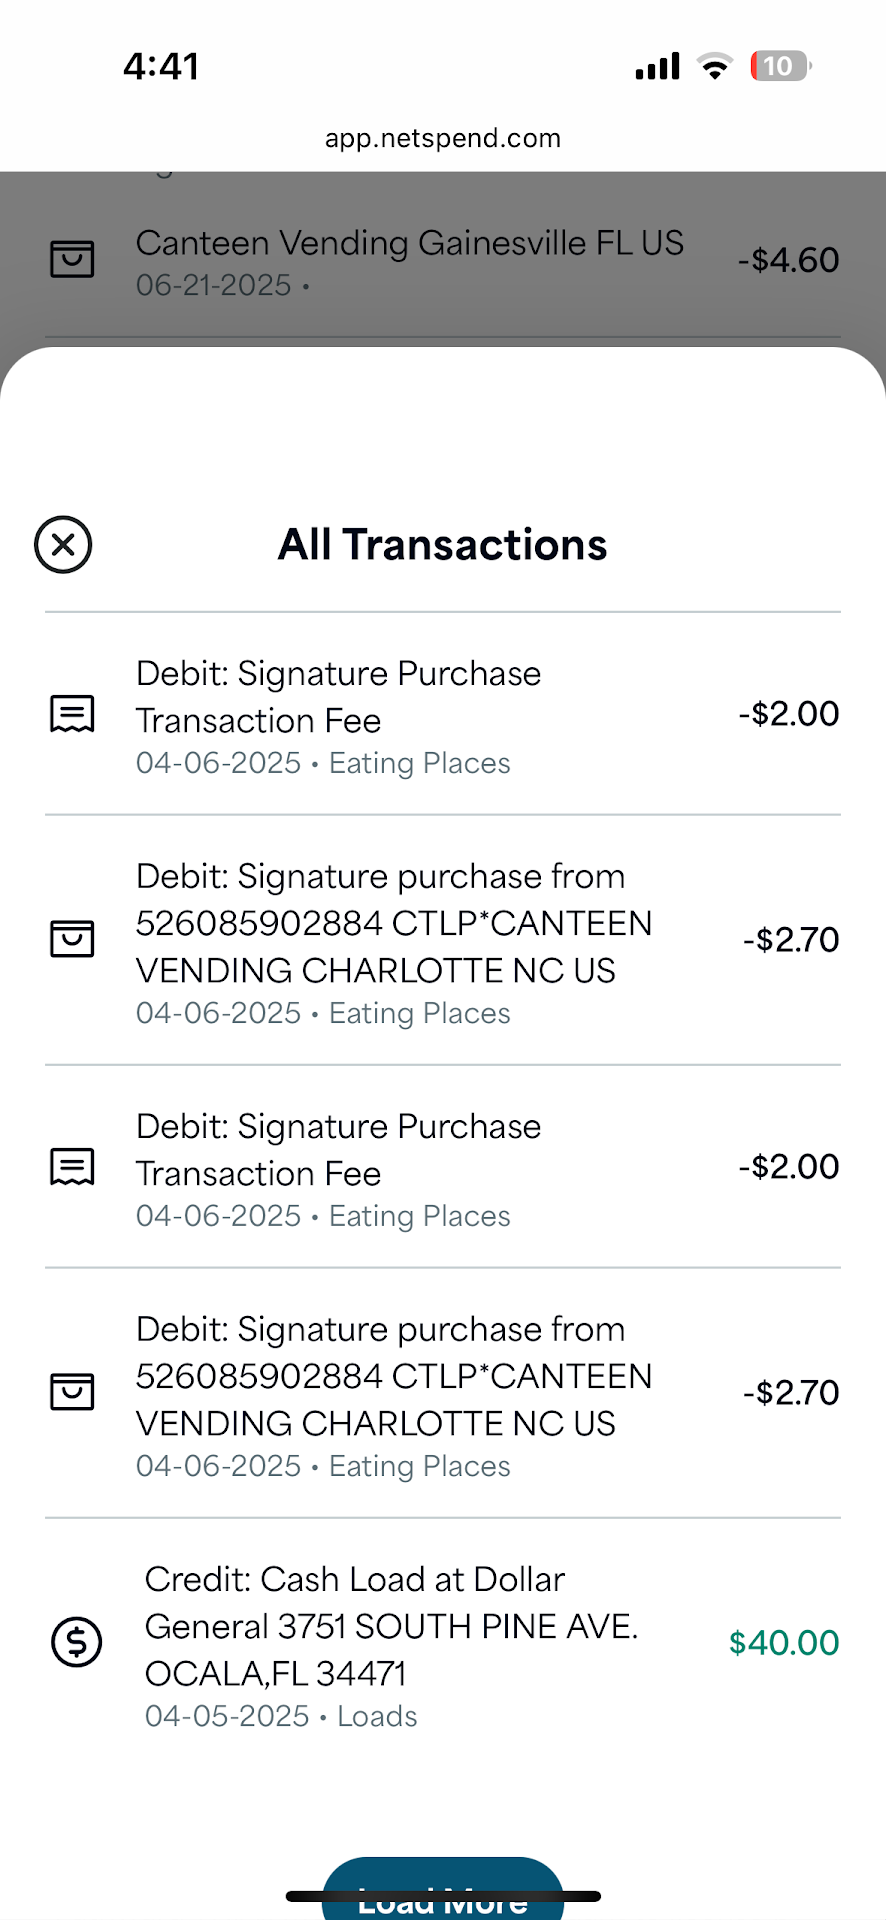
Task: Tap the cellular signal bars icon
Action: pos(657,66)
